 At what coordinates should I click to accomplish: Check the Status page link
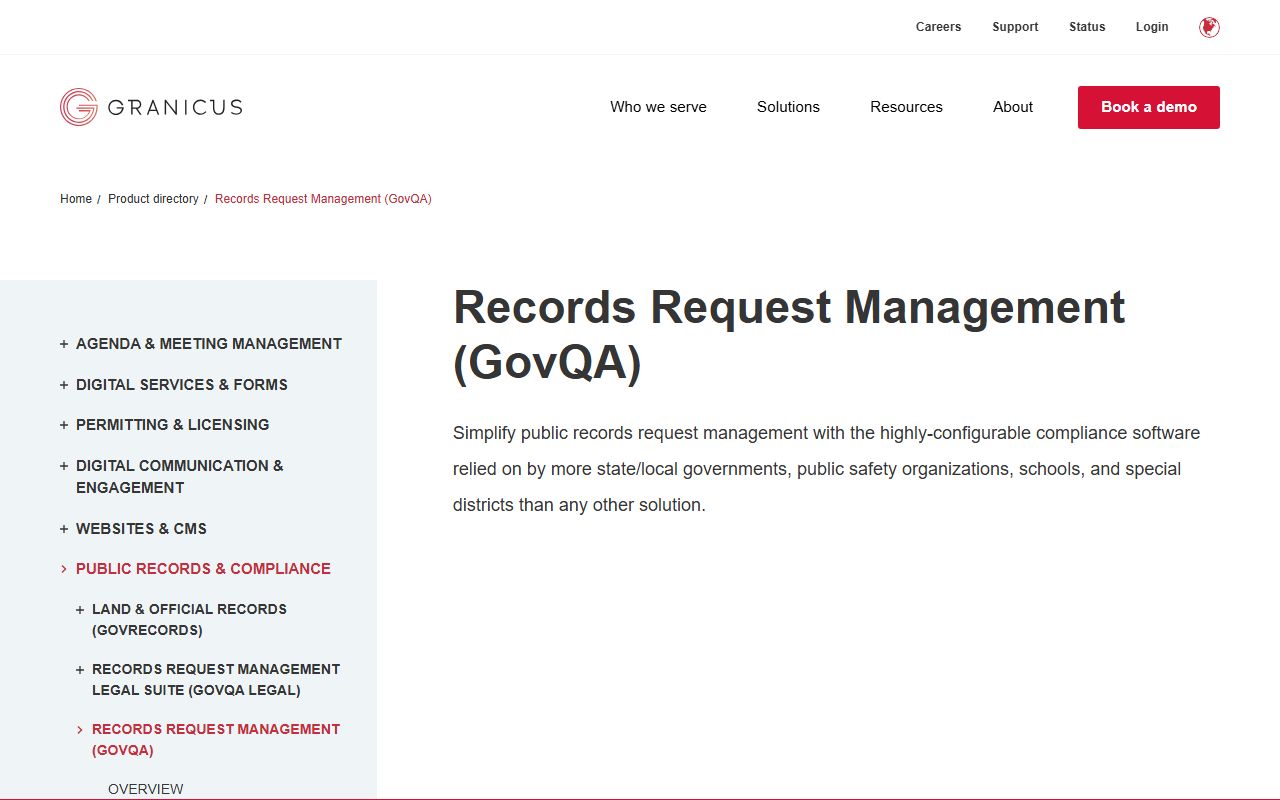tap(1087, 27)
